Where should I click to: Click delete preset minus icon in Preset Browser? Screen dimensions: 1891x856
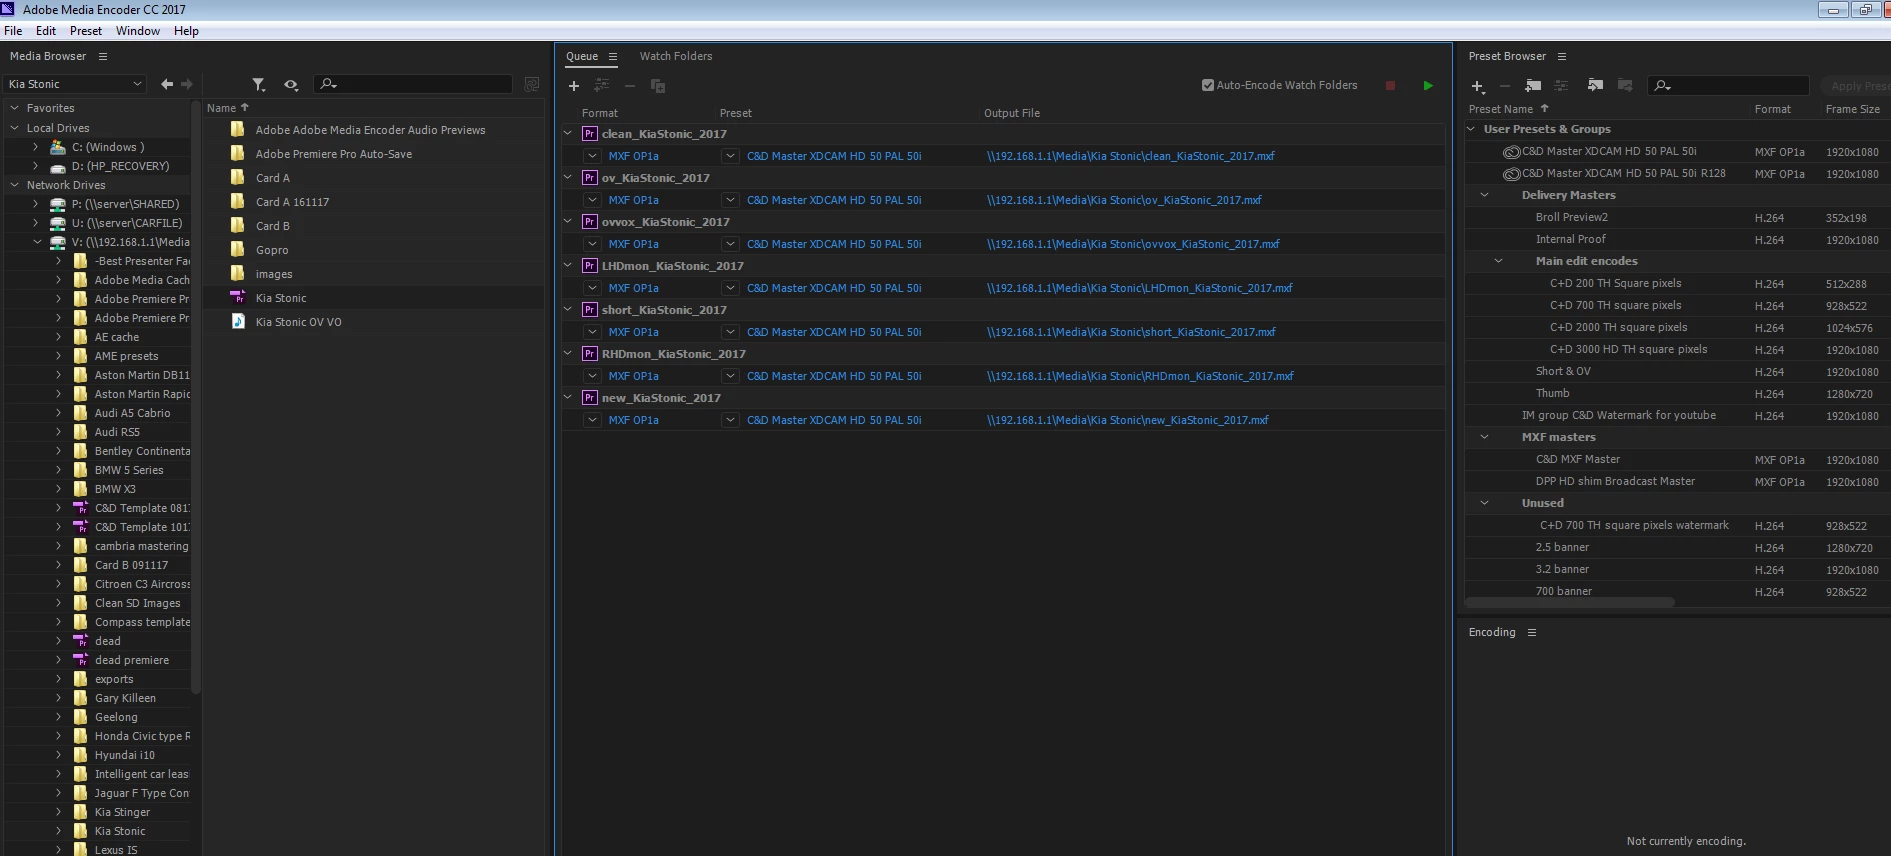(x=1504, y=86)
